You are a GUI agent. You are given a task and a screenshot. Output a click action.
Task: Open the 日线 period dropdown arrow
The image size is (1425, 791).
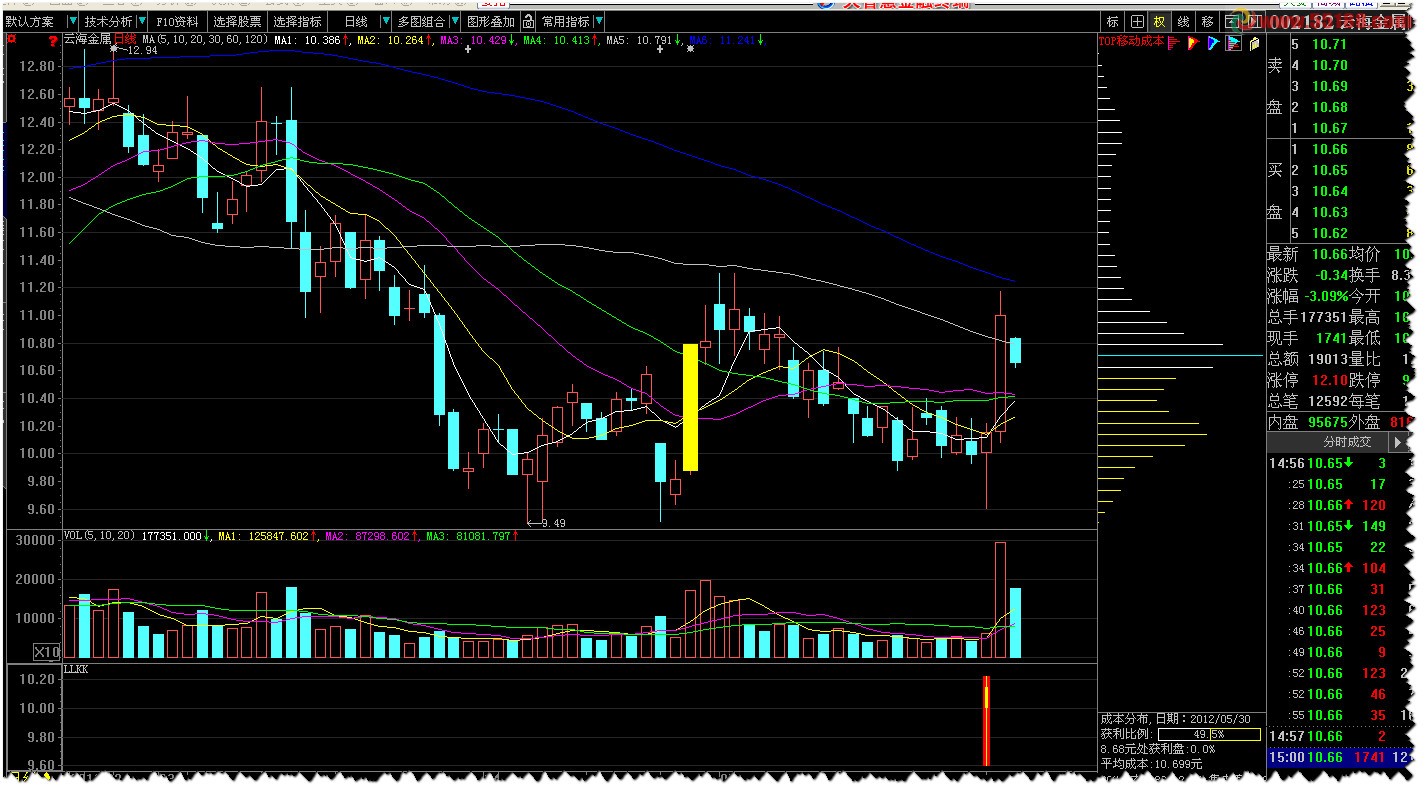[386, 21]
